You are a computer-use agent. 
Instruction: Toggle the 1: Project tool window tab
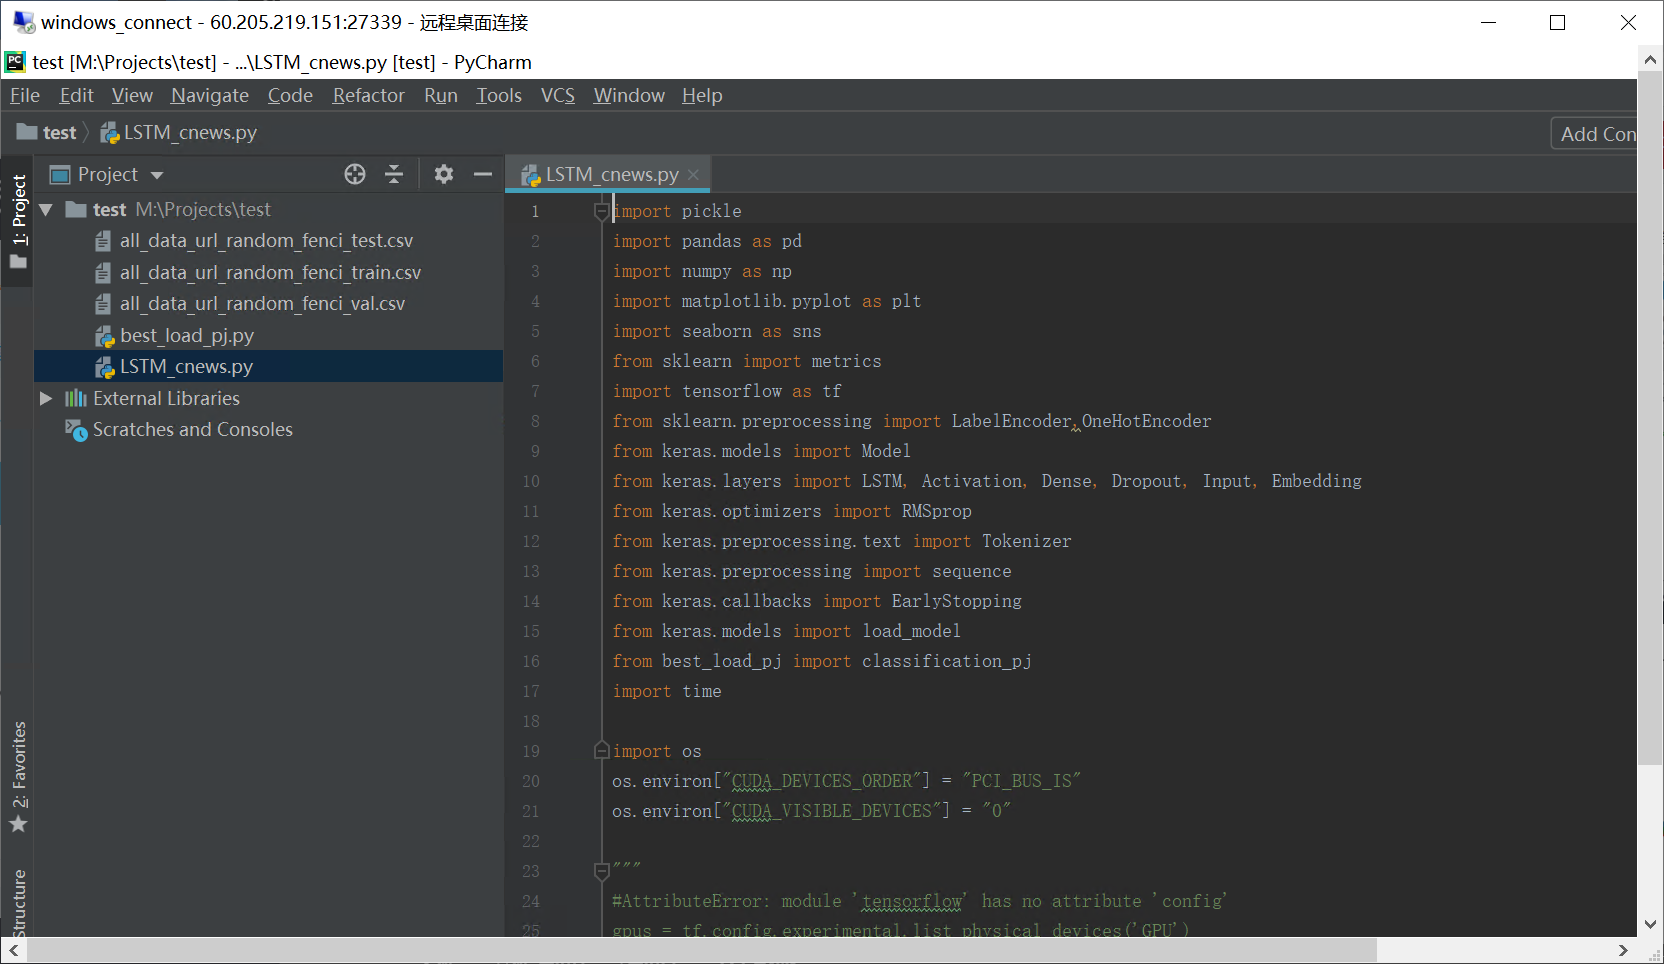(18, 221)
